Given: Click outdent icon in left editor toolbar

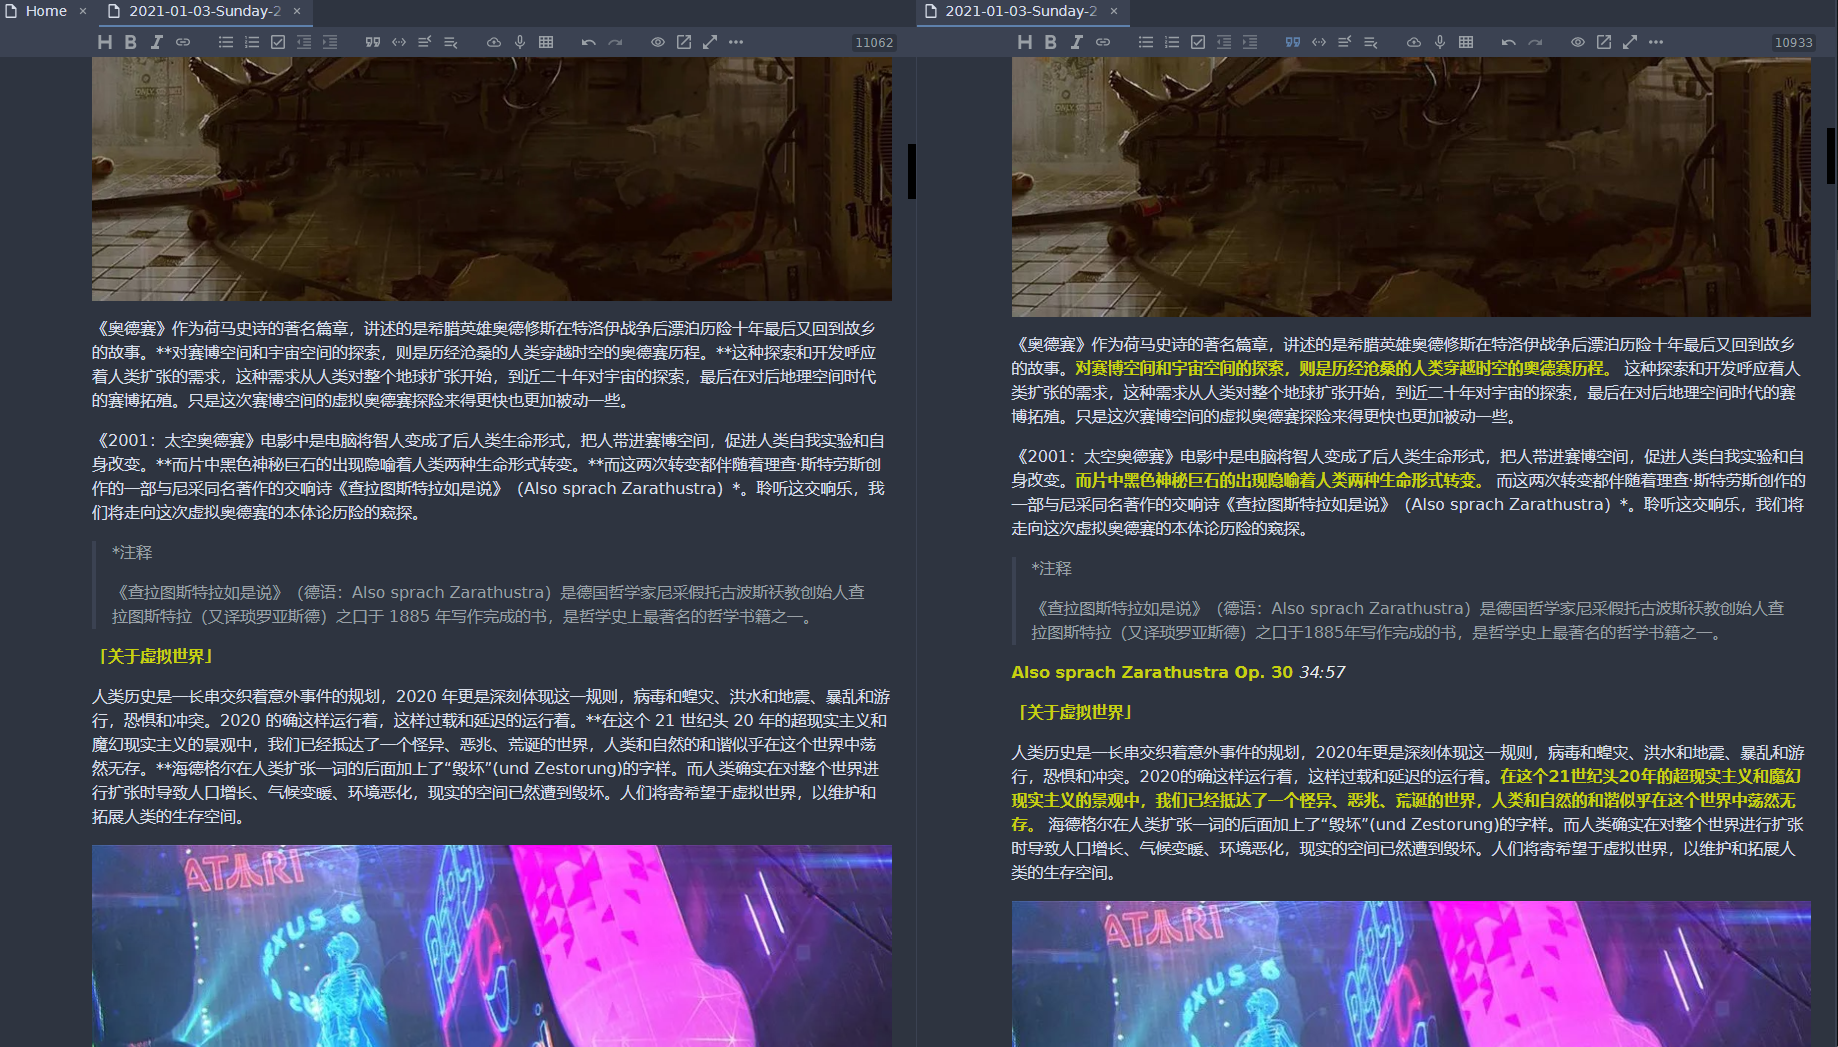Looking at the screenshot, I should point(304,42).
